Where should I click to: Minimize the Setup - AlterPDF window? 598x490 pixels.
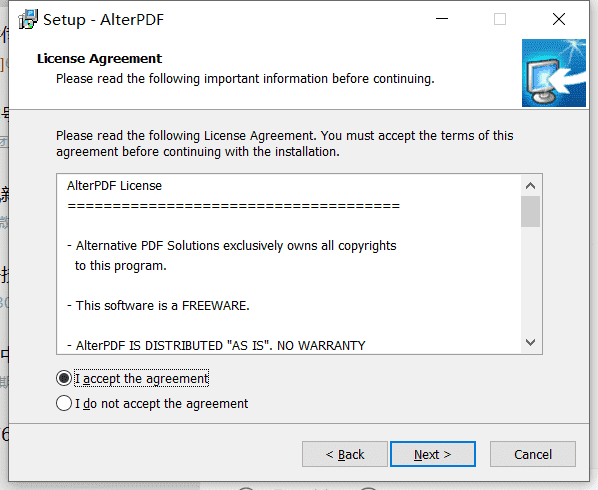pyautogui.click(x=442, y=19)
